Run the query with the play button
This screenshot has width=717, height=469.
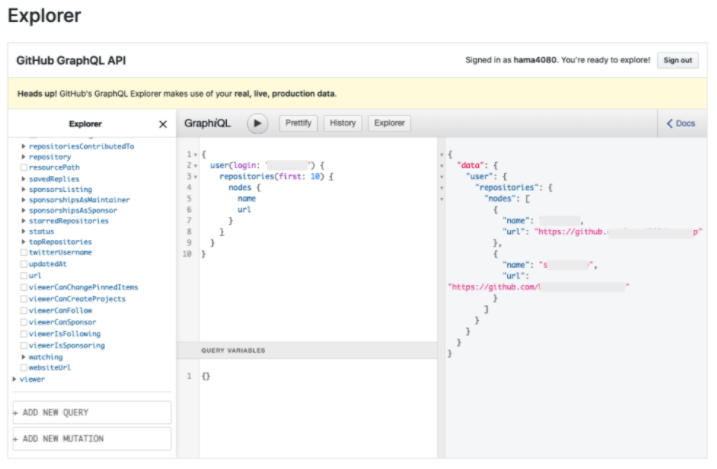click(257, 123)
